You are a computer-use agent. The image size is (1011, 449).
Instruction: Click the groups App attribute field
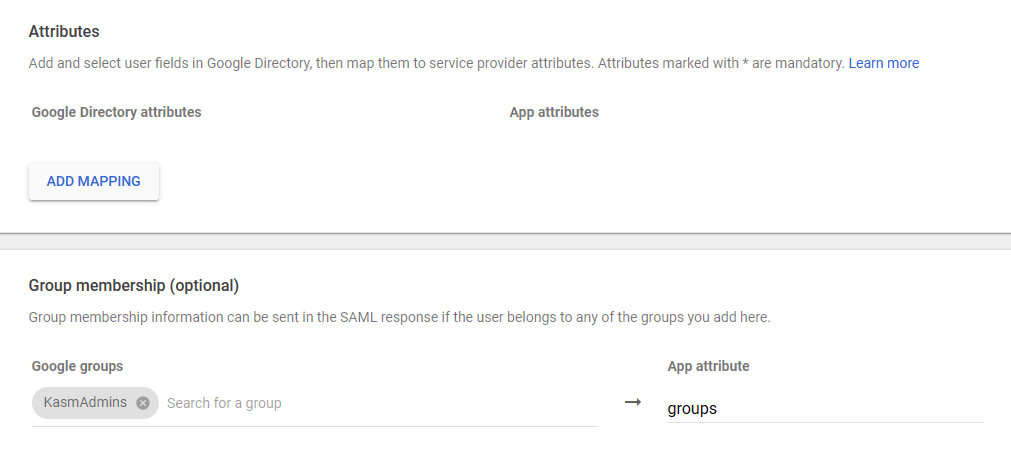825,408
